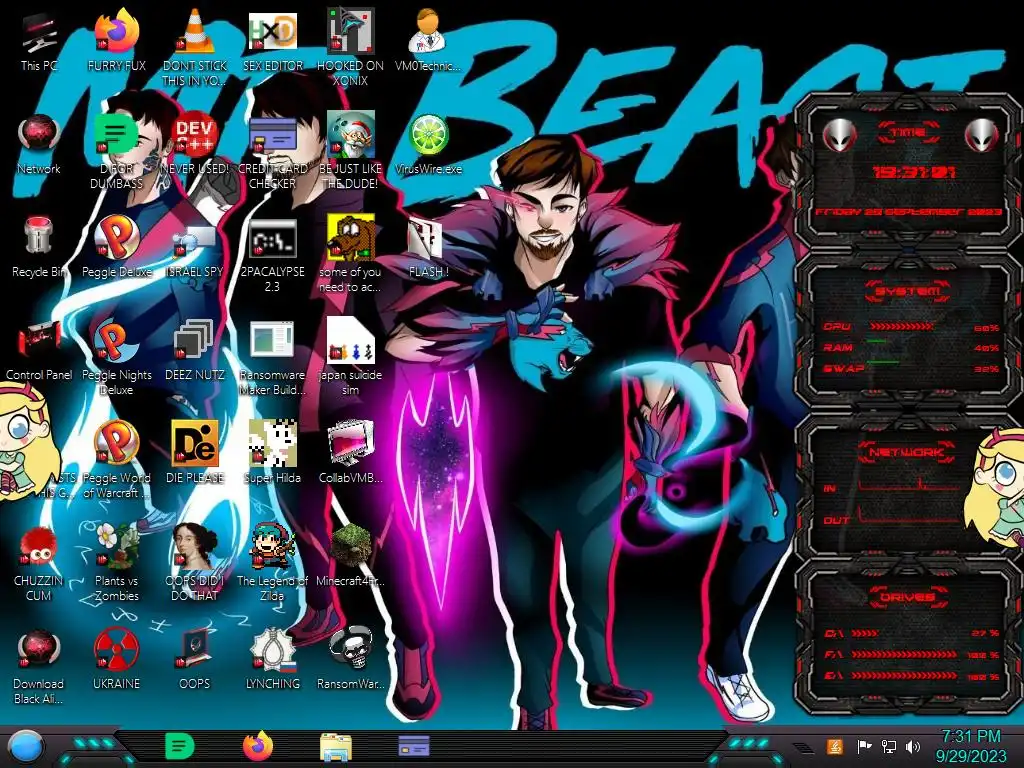Viewport: 1024px width, 768px height.
Task: Select Peggle World of Warcraft shortcut
Action: click(x=117, y=442)
